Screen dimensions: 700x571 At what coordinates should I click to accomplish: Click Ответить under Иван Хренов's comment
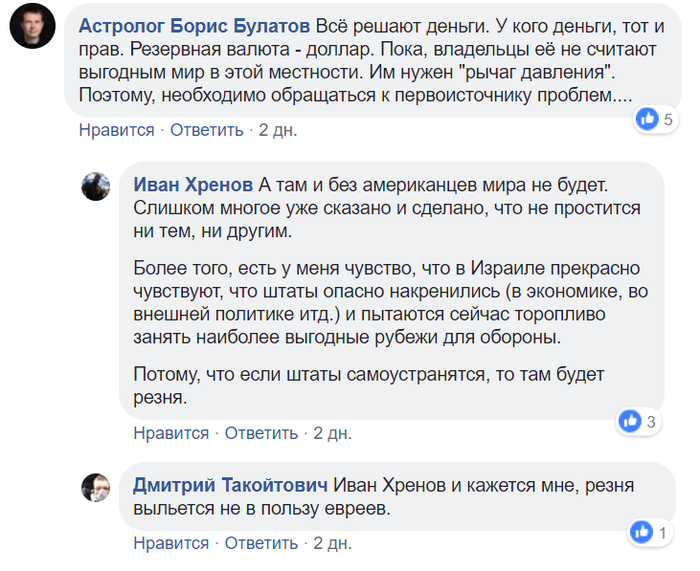pyautogui.click(x=261, y=433)
